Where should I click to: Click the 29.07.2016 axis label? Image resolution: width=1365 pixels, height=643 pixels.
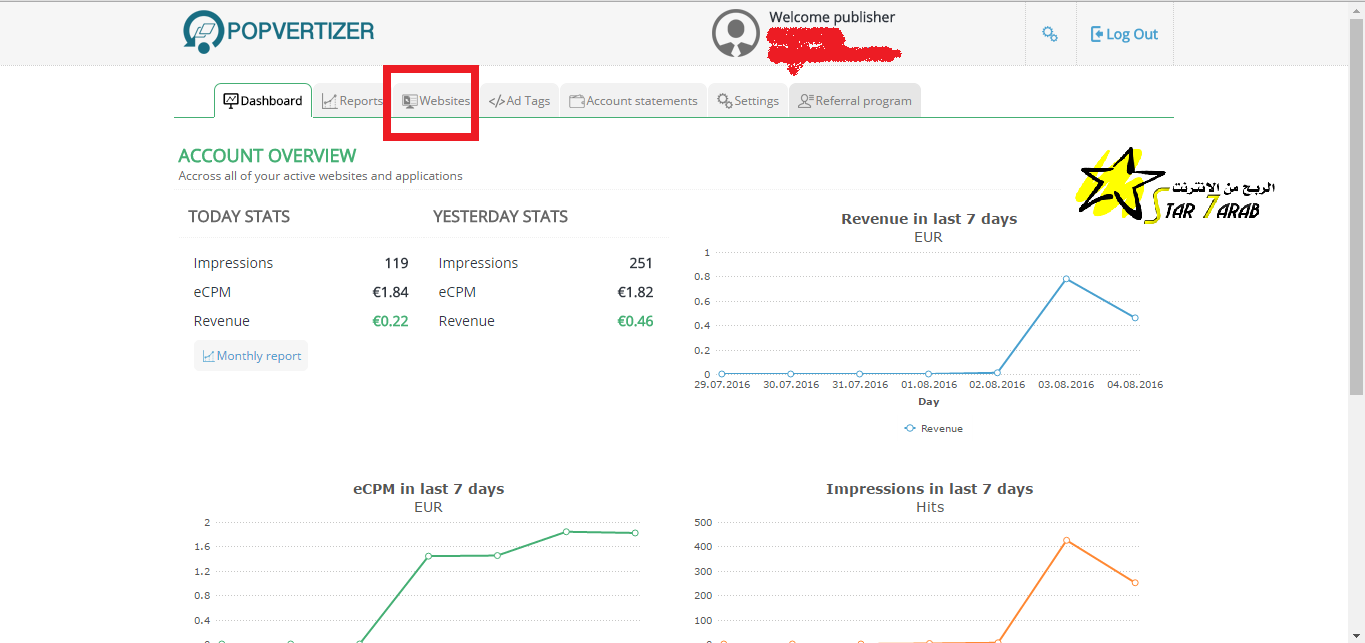pos(722,385)
